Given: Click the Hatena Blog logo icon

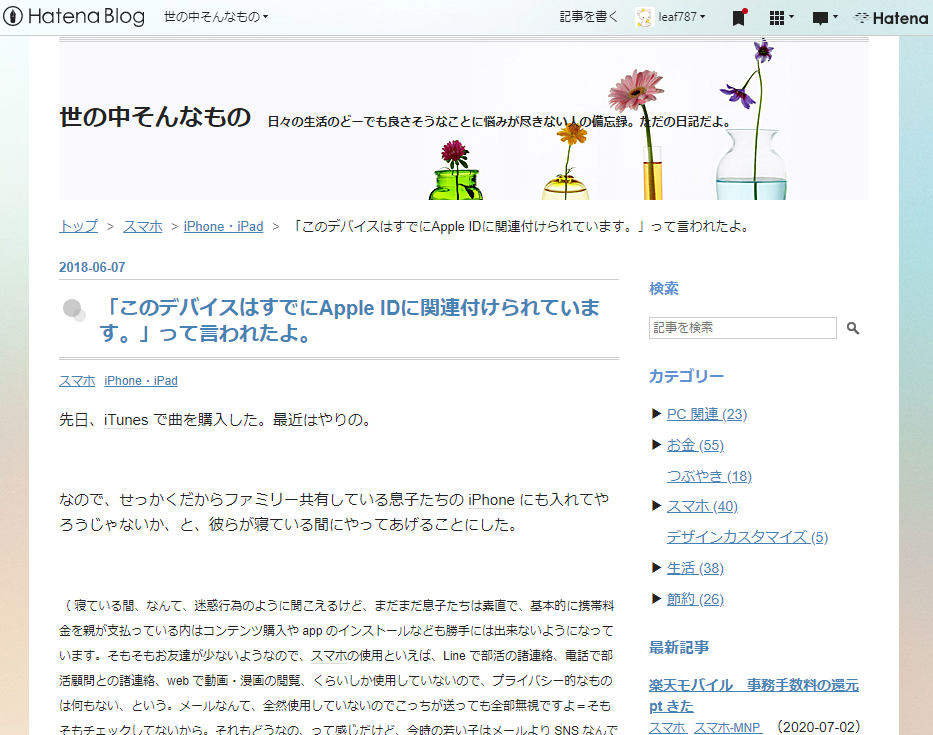Looking at the screenshot, I should [14, 16].
